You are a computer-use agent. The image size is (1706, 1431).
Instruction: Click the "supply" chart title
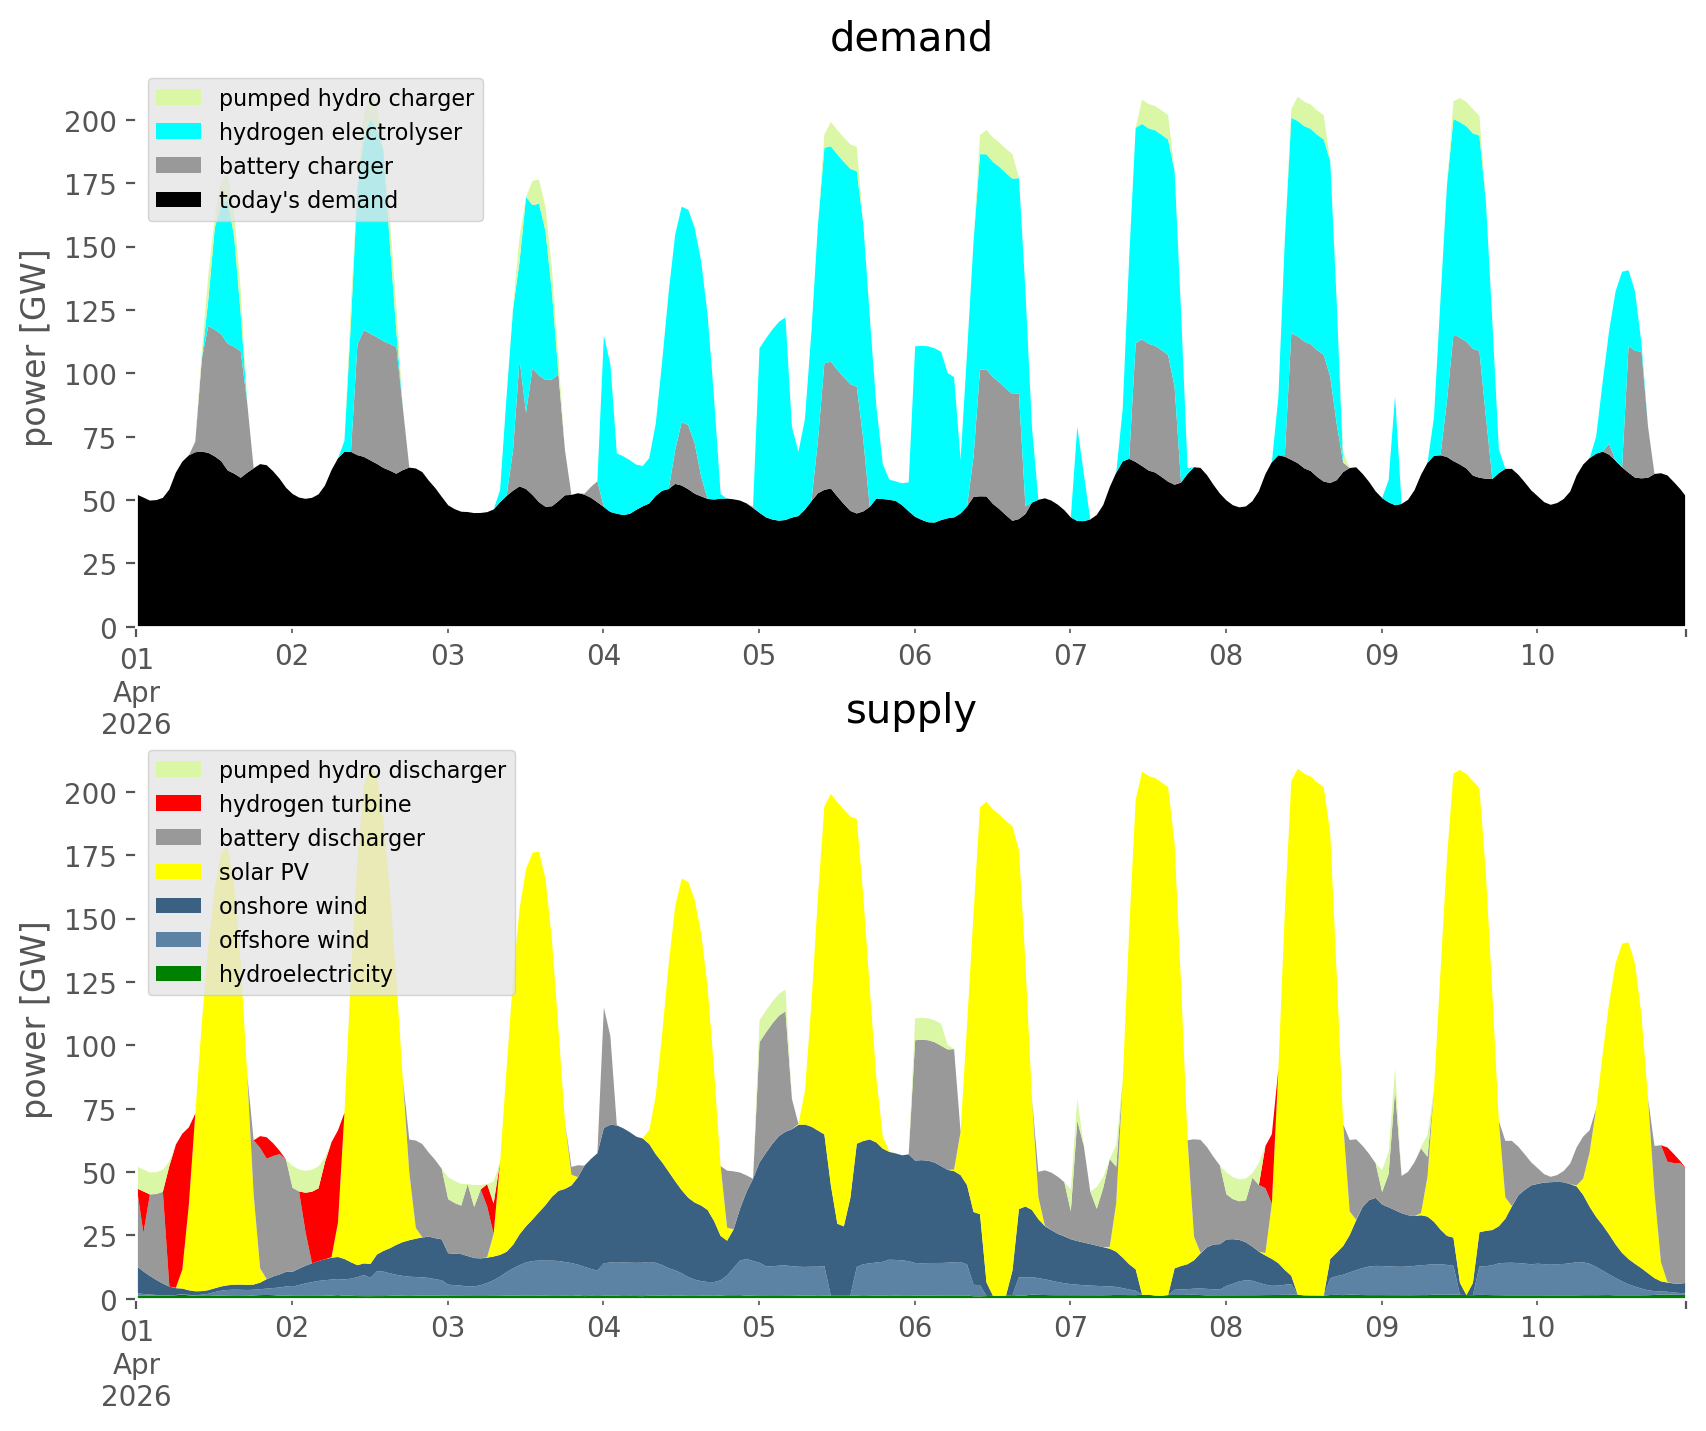click(x=910, y=710)
